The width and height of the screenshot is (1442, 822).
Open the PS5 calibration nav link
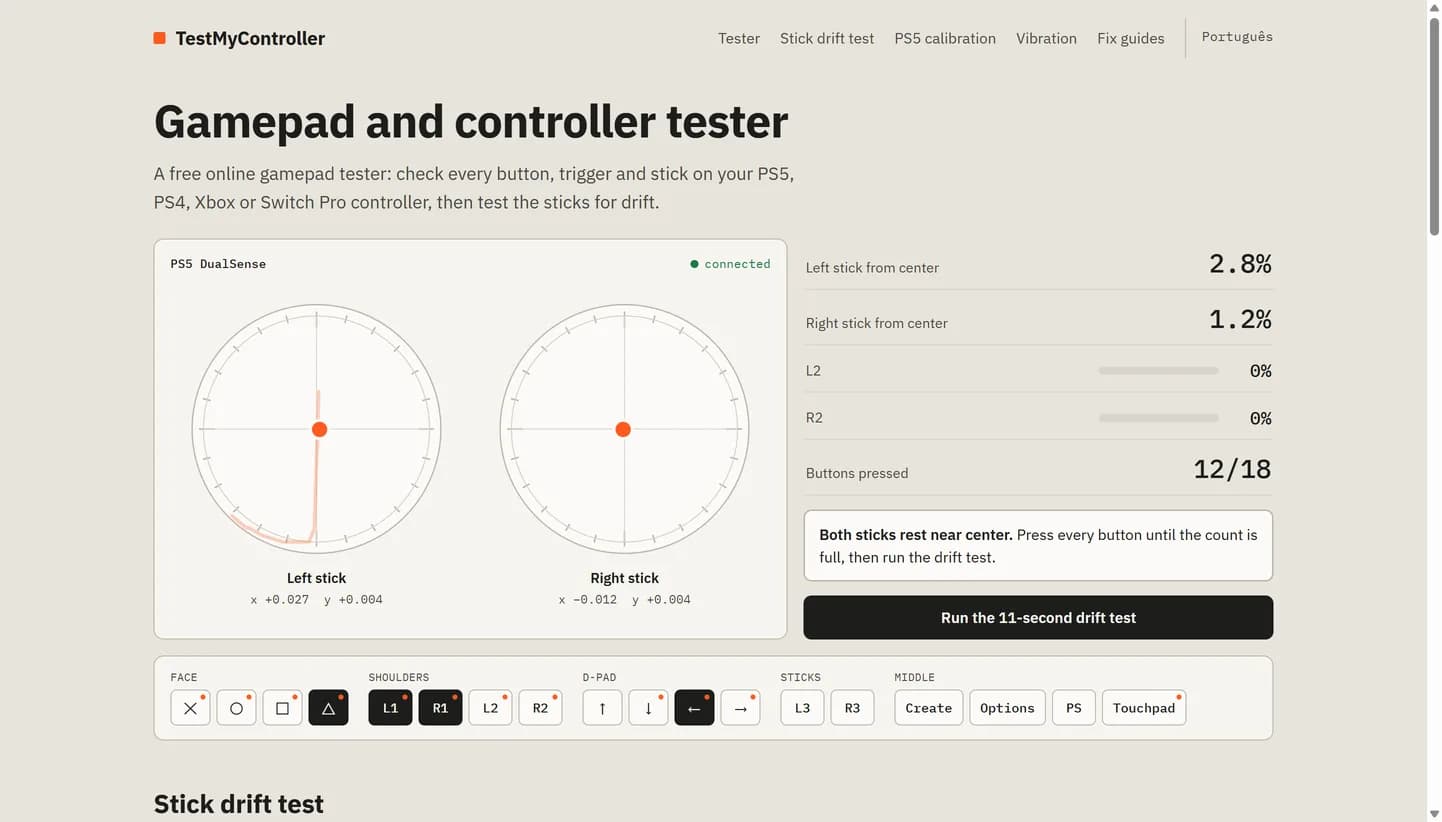click(945, 38)
